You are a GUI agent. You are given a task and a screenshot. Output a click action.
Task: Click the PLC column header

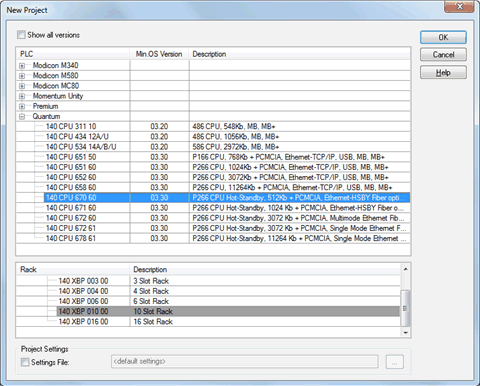pos(73,54)
